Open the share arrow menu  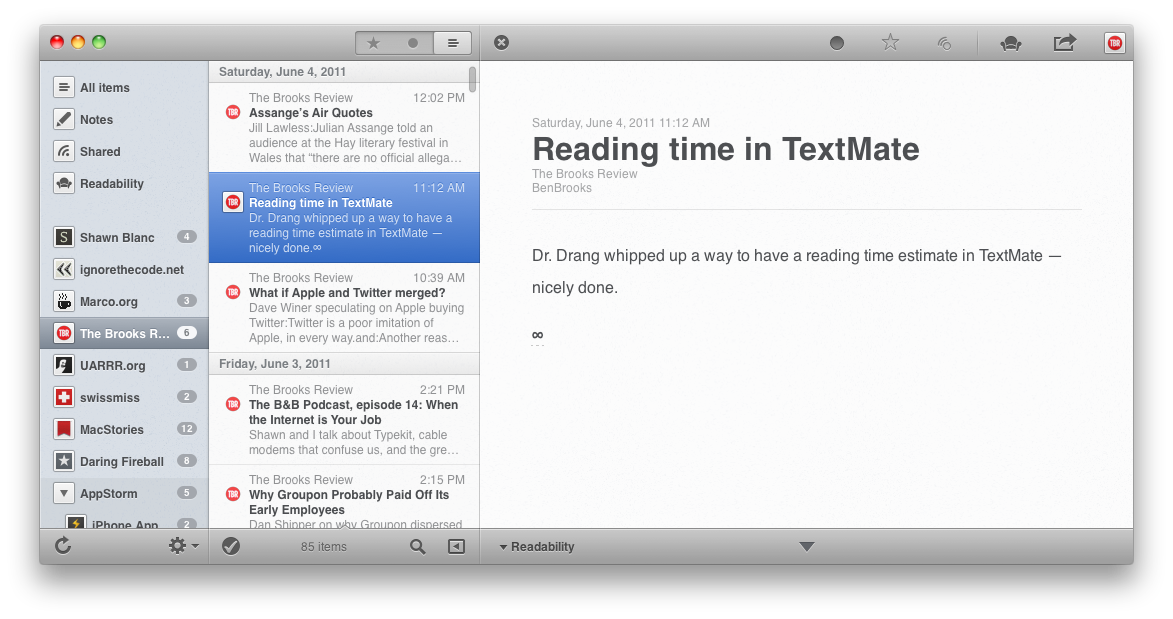pos(1065,43)
